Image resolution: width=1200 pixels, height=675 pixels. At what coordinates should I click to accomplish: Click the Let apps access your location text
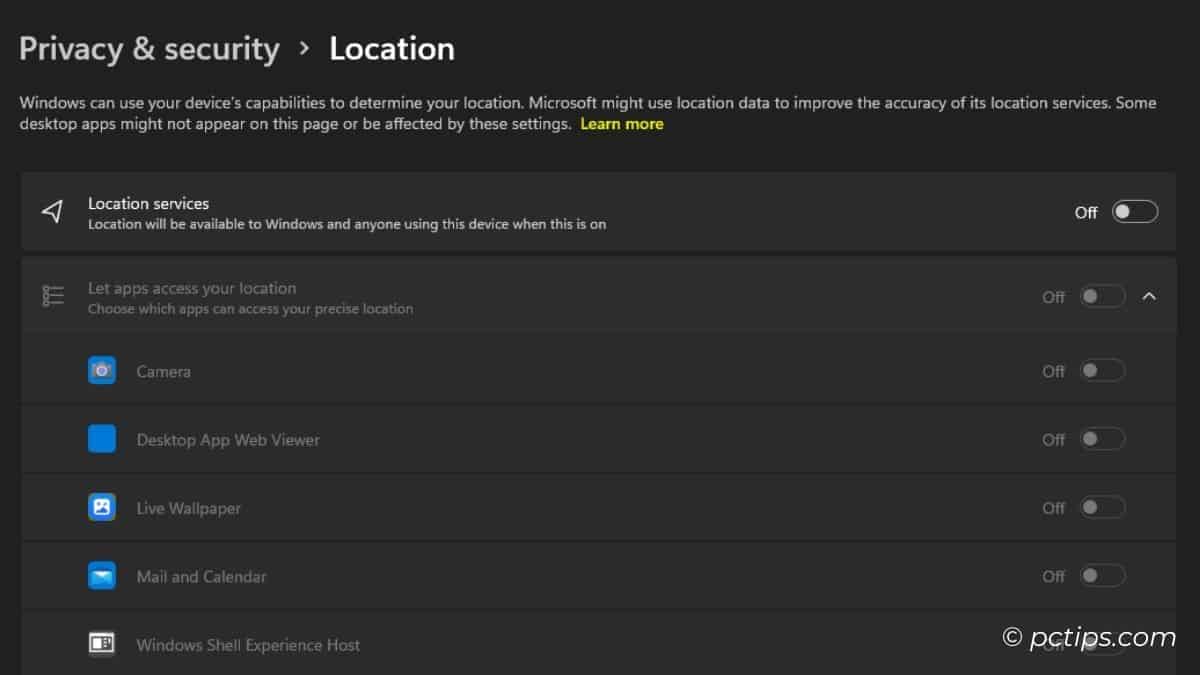(192, 288)
